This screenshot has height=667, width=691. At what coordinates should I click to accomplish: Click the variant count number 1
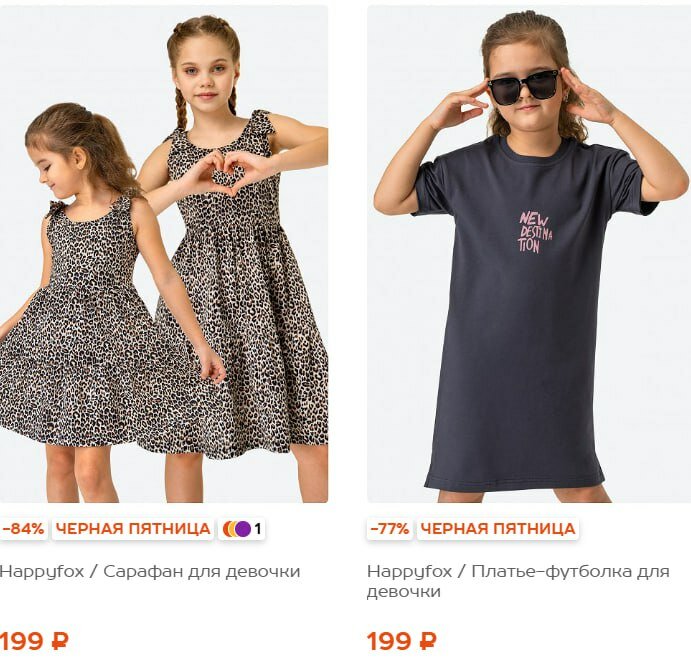258,529
